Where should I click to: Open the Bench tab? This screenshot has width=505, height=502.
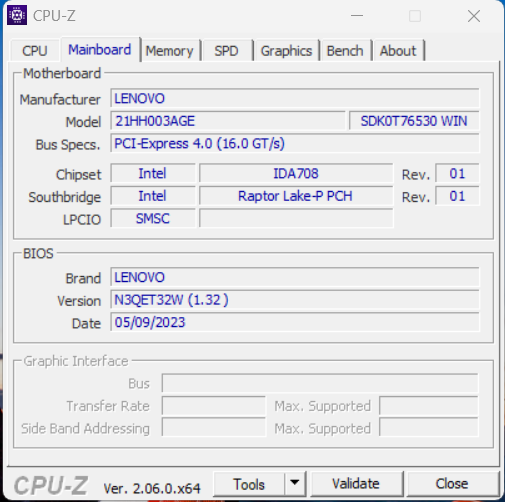click(x=345, y=51)
